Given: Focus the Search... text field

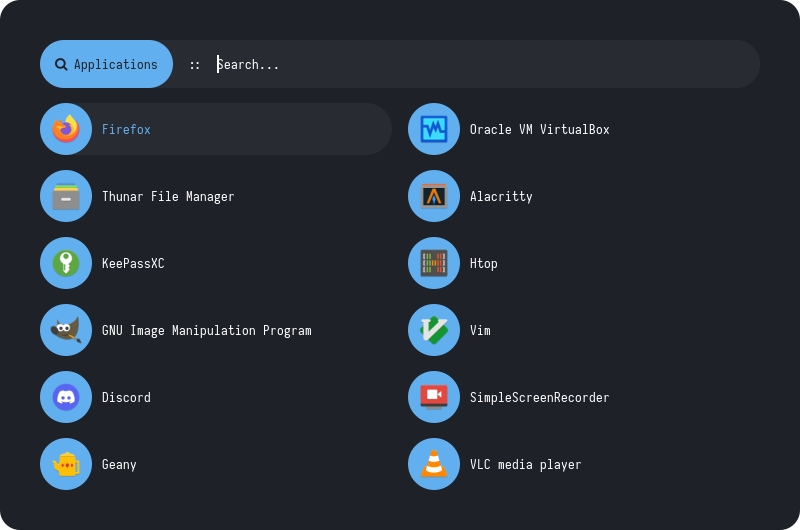Looking at the screenshot, I should 480,64.
